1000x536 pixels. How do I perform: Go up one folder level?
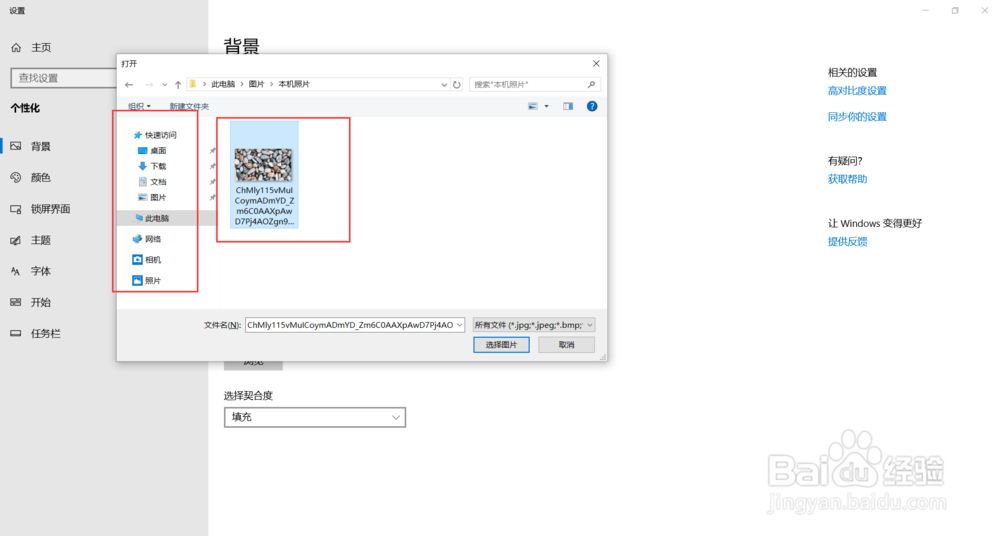pos(178,84)
